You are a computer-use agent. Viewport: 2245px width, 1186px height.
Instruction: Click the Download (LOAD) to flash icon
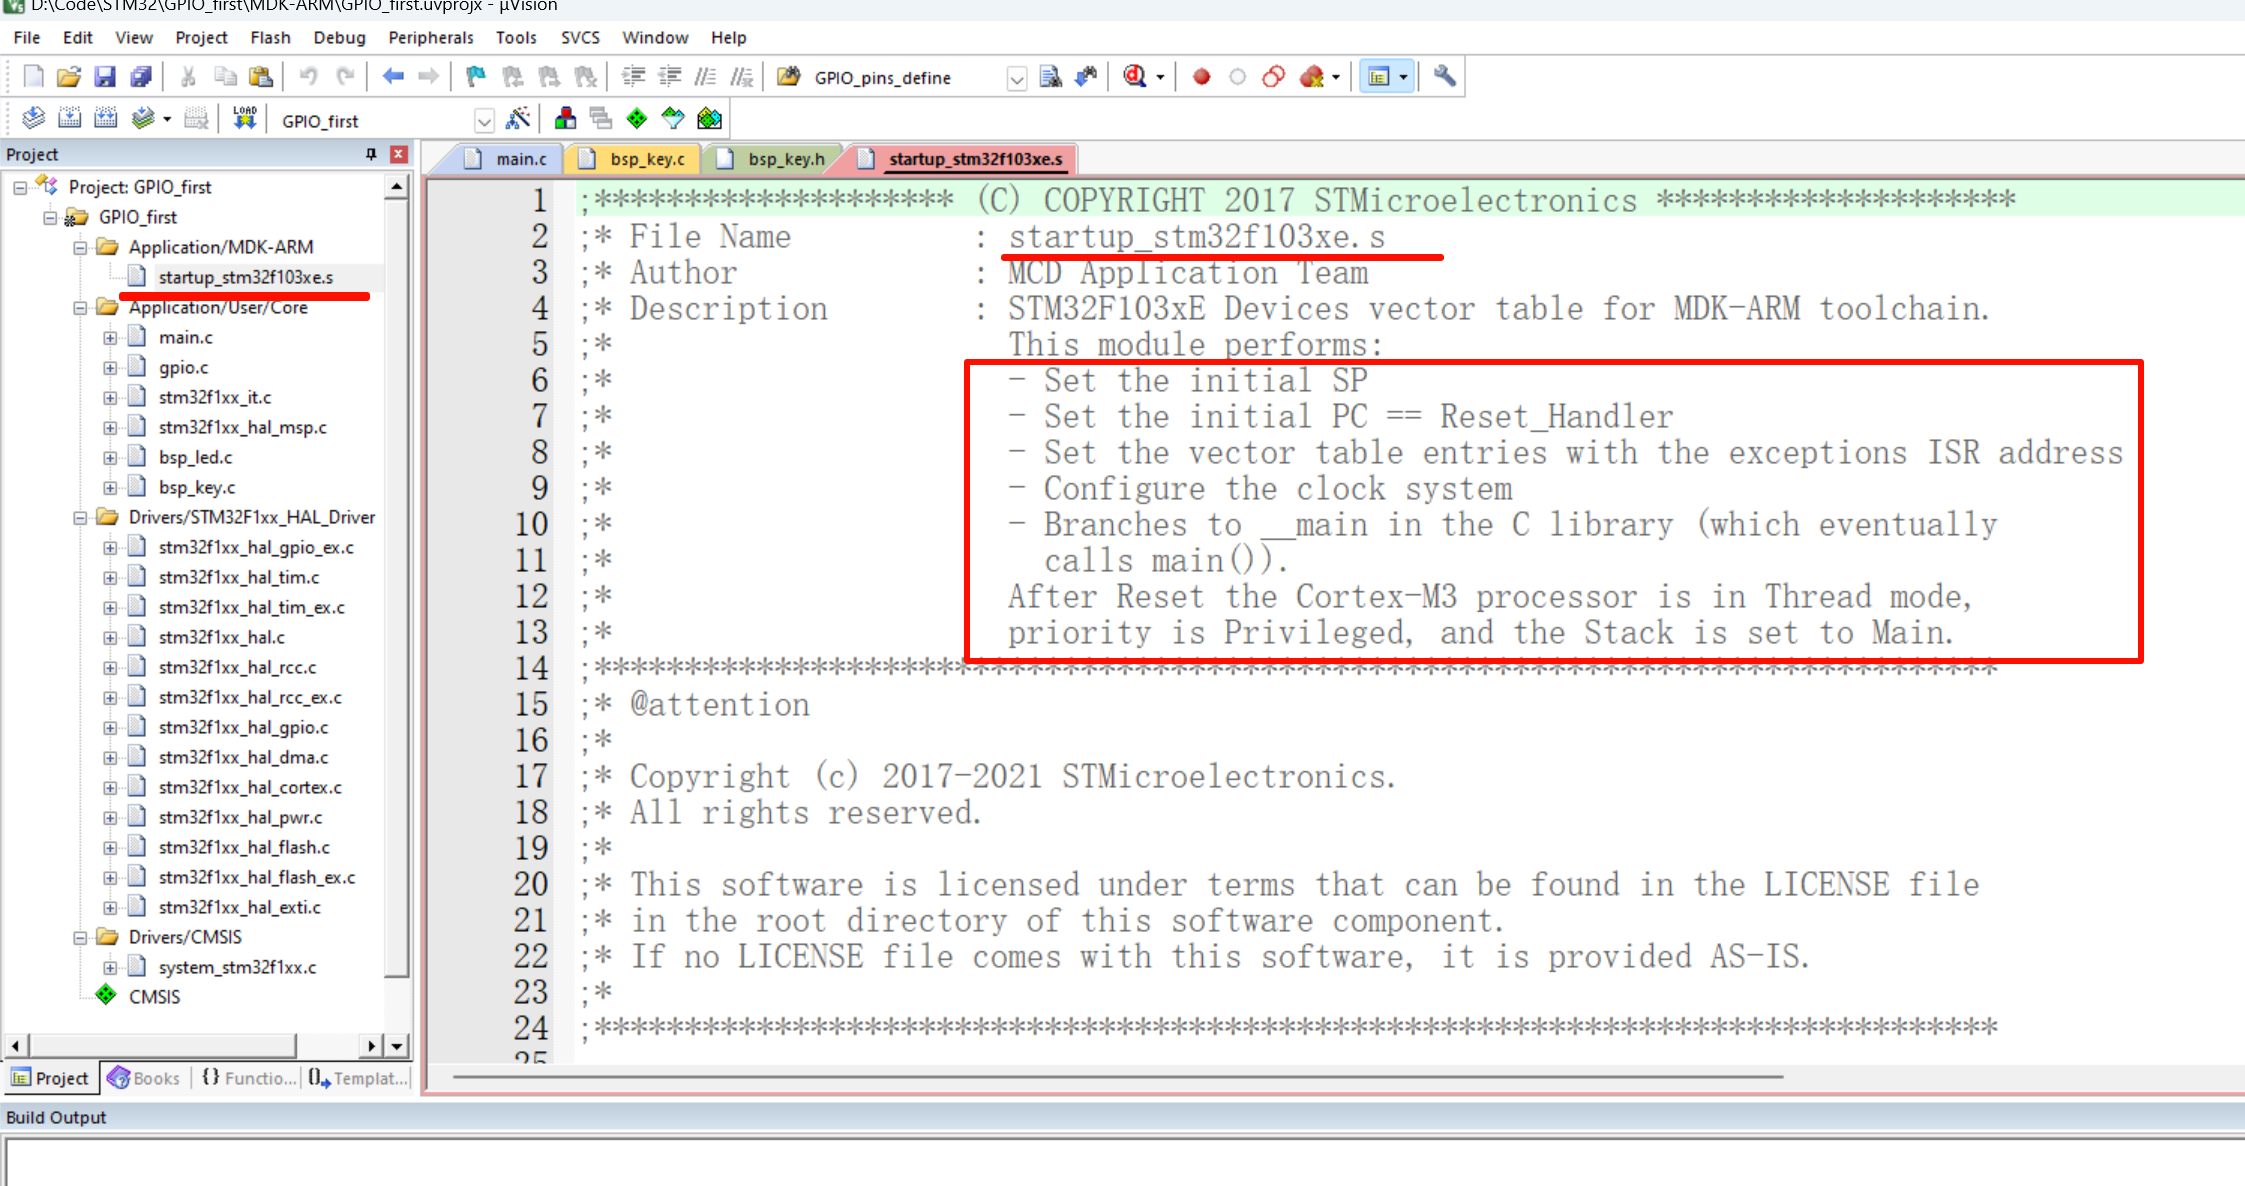pyautogui.click(x=244, y=119)
